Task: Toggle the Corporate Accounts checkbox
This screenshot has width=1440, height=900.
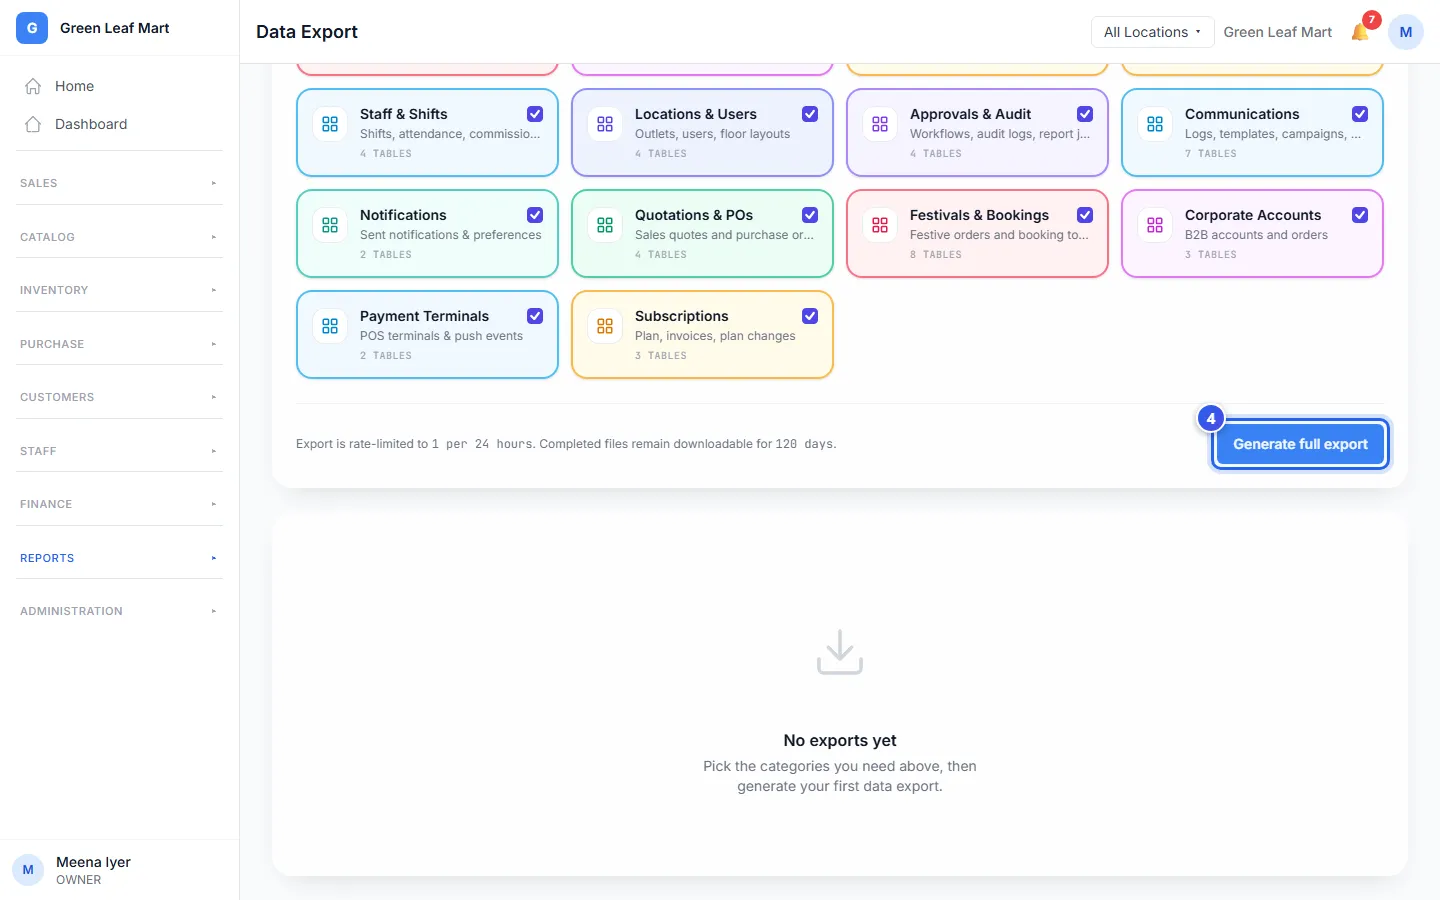Action: tap(1360, 215)
